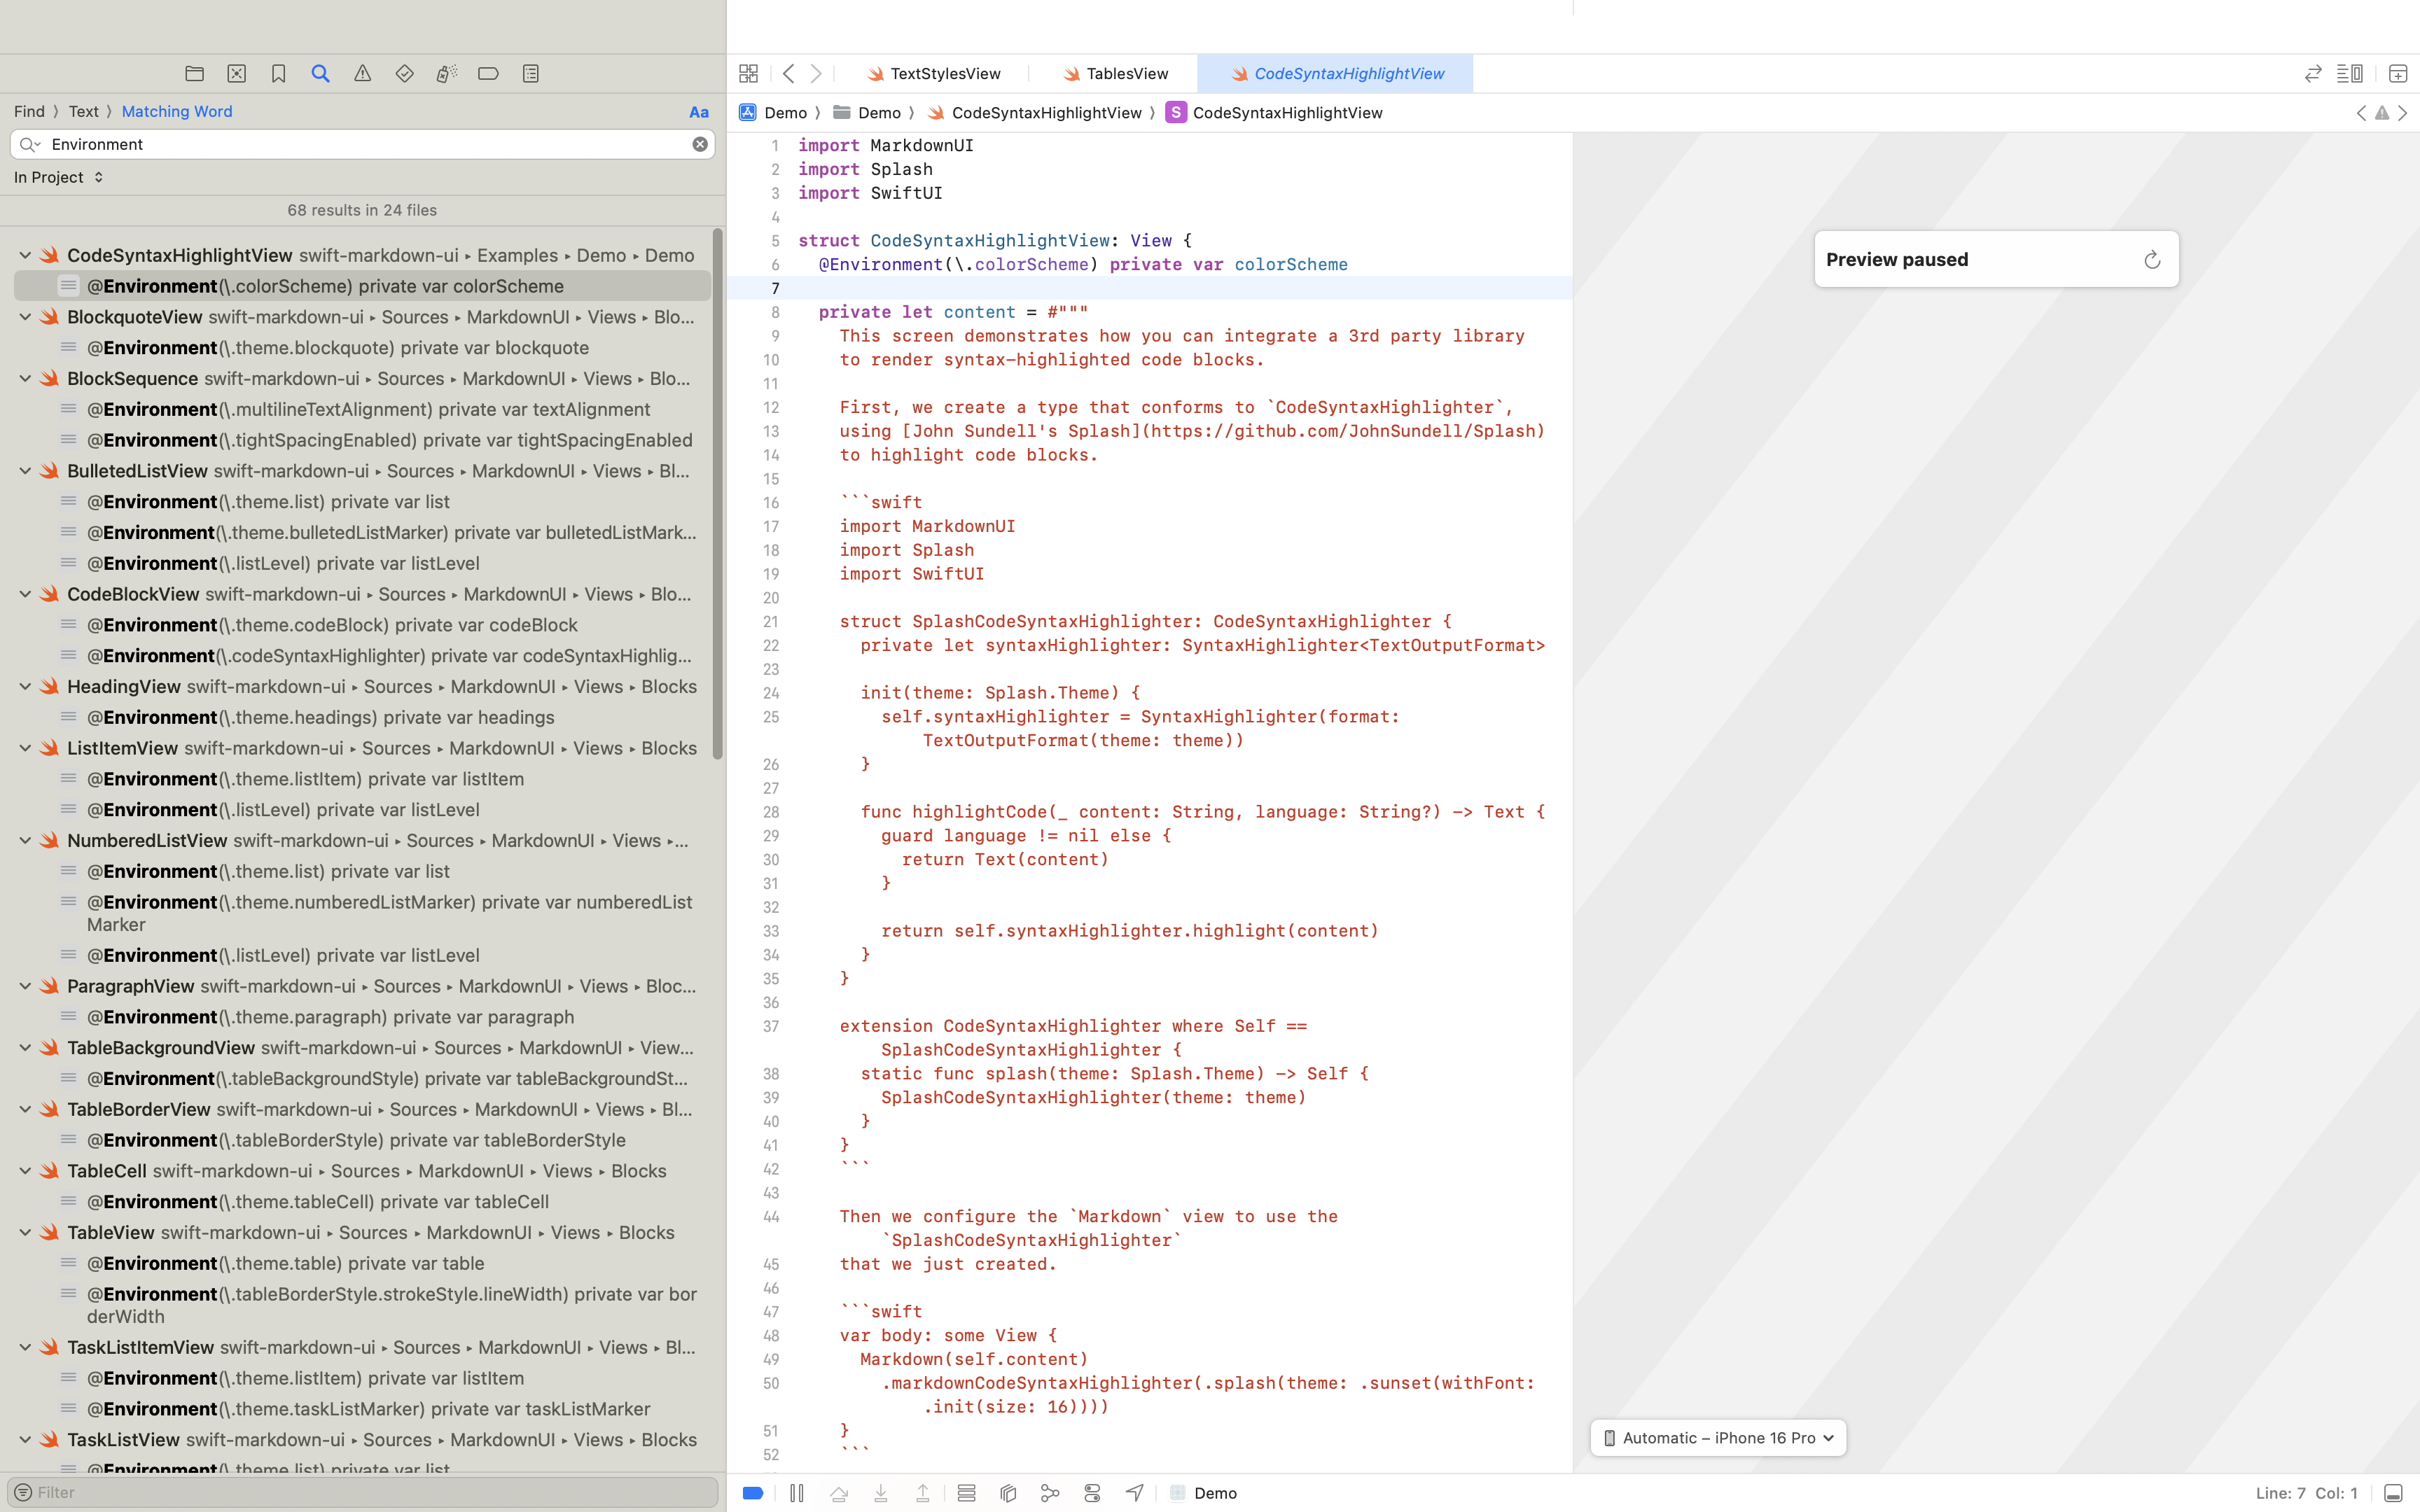Switch to the TextStylesView tab

[944, 73]
